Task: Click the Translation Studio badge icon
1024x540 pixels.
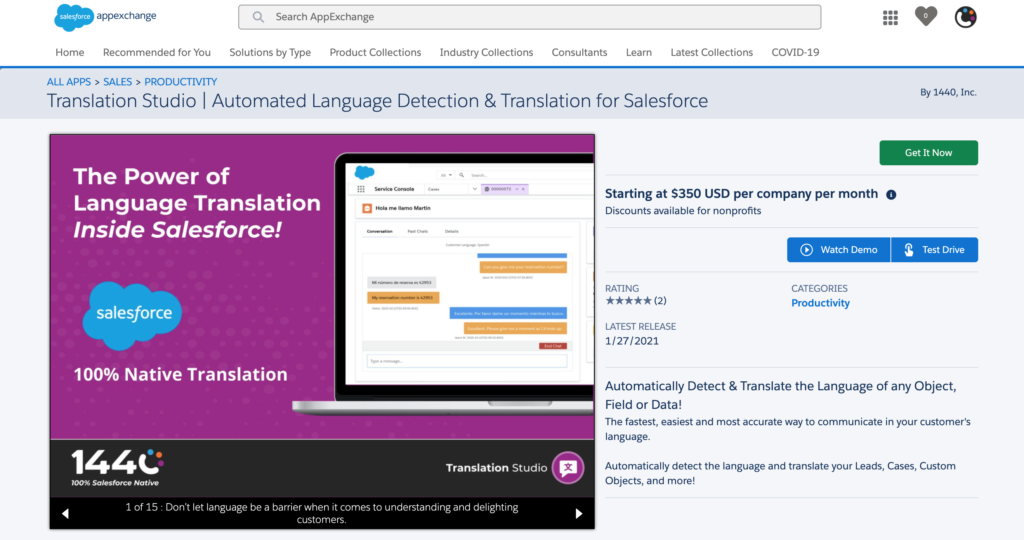Action: click(568, 468)
